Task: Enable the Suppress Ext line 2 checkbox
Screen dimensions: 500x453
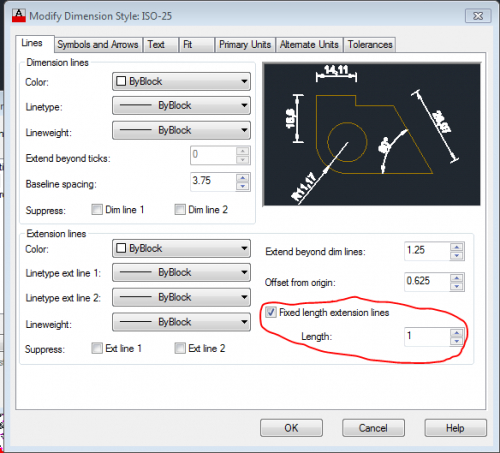Action: (180, 348)
